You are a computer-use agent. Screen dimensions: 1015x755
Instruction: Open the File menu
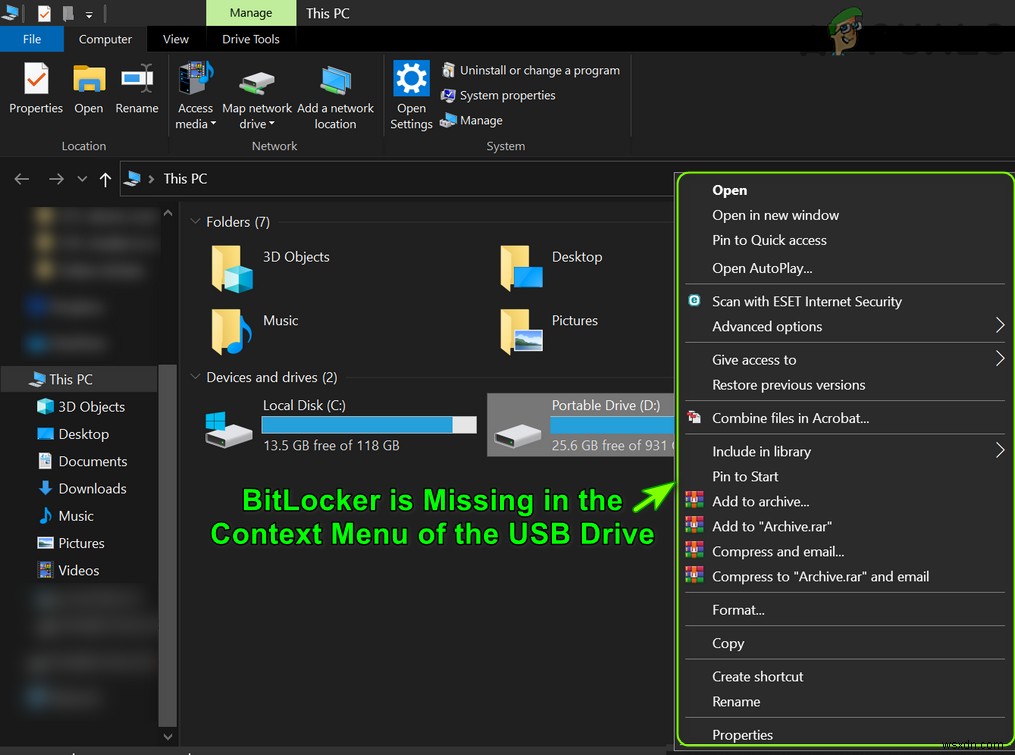(x=32, y=39)
